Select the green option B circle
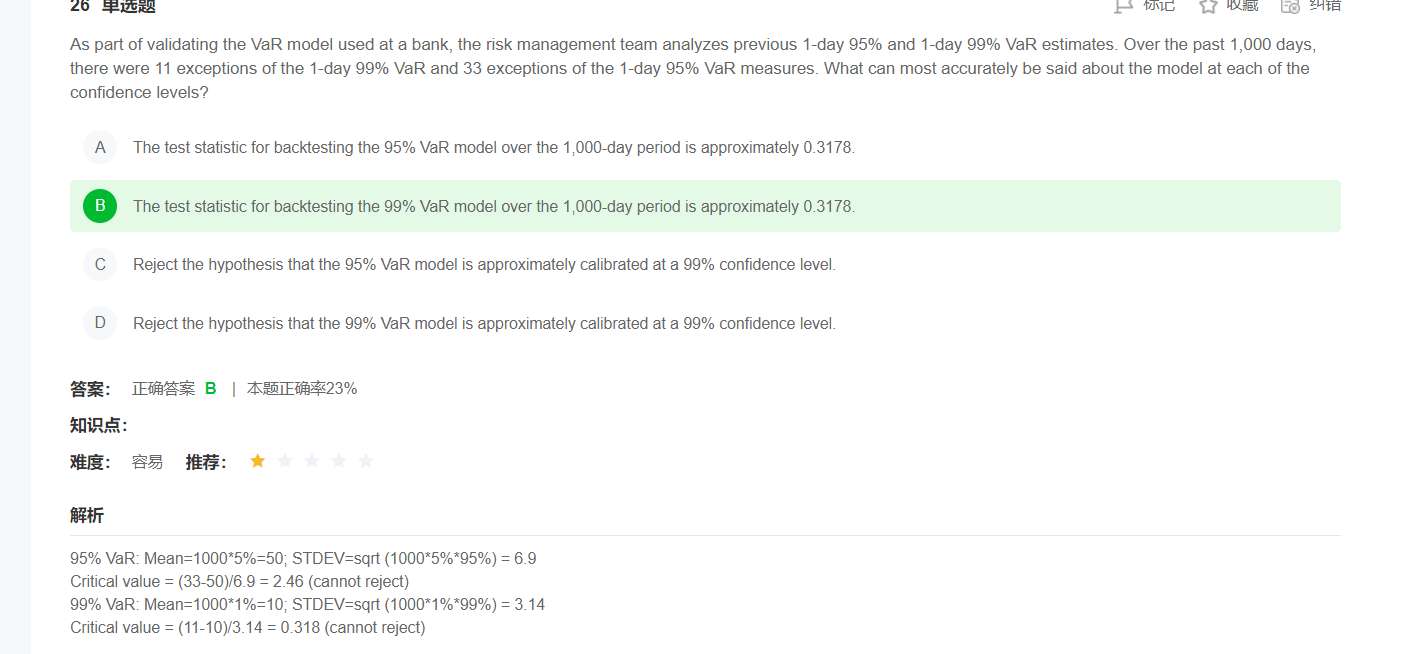This screenshot has height=654, width=1409. point(100,206)
